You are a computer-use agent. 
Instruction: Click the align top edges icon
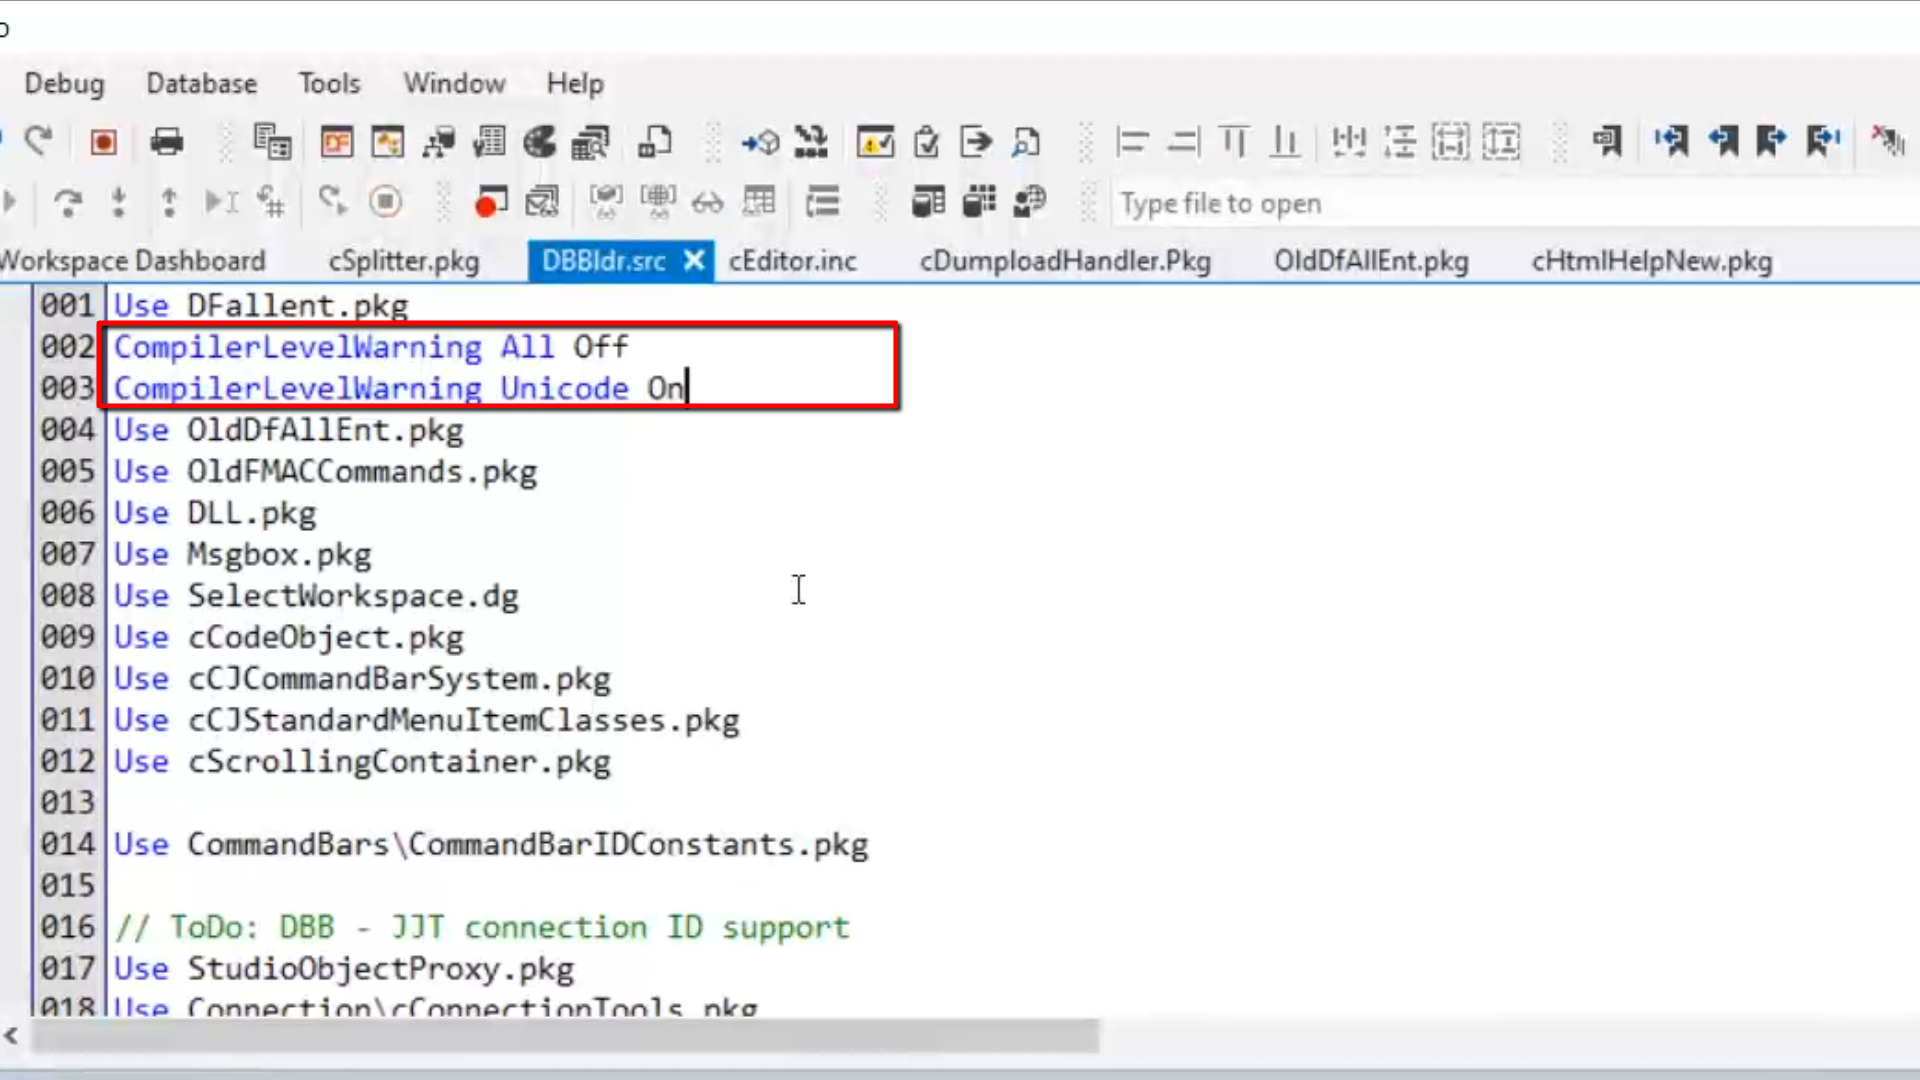pos(1235,142)
